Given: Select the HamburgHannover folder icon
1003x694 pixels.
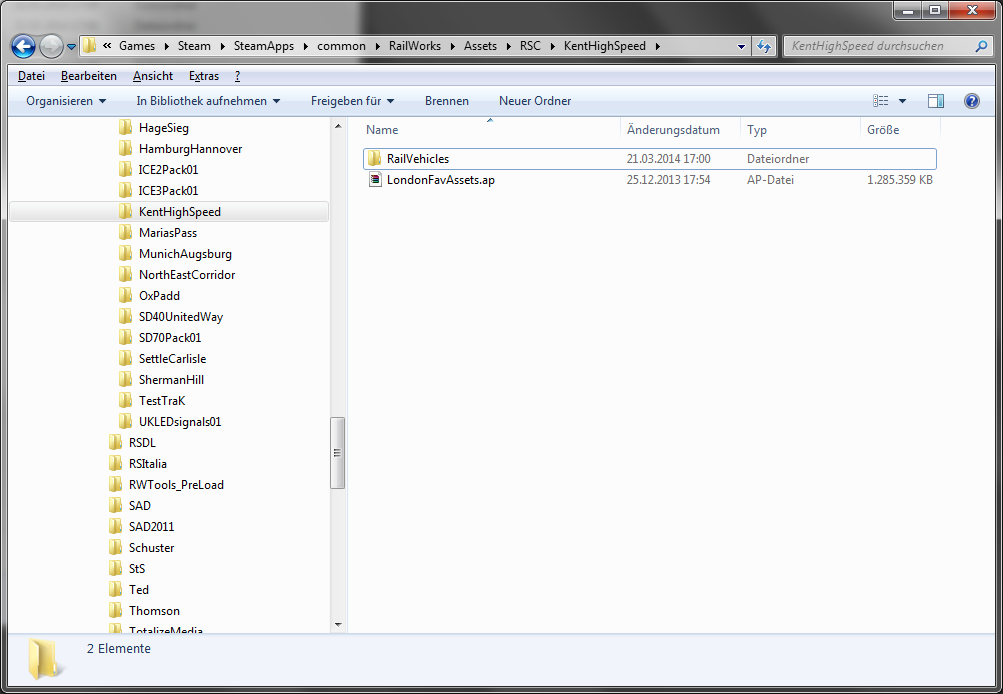Looking at the screenshot, I should click(125, 149).
